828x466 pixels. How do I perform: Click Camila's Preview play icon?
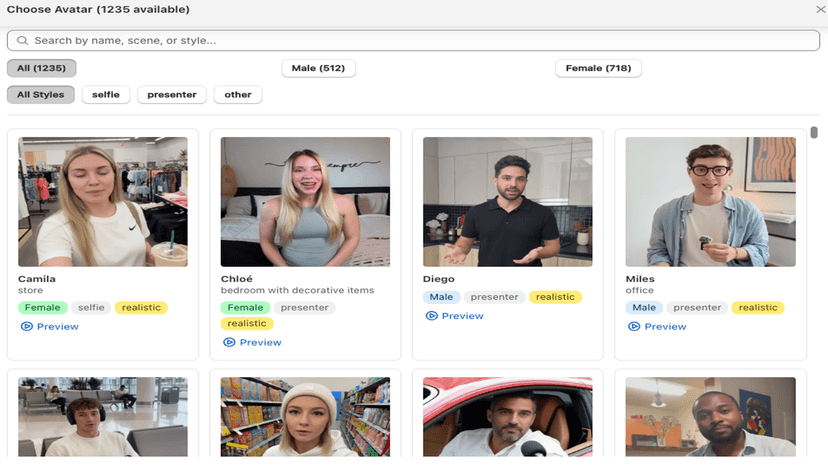(x=26, y=327)
